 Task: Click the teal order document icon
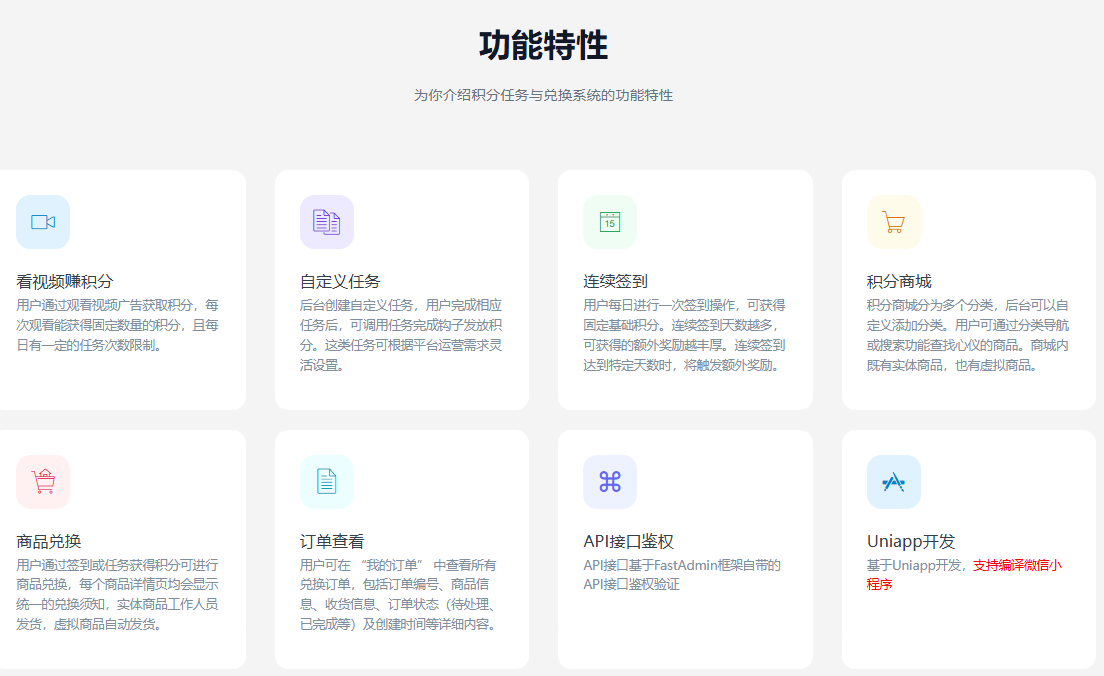pyautogui.click(x=326, y=482)
